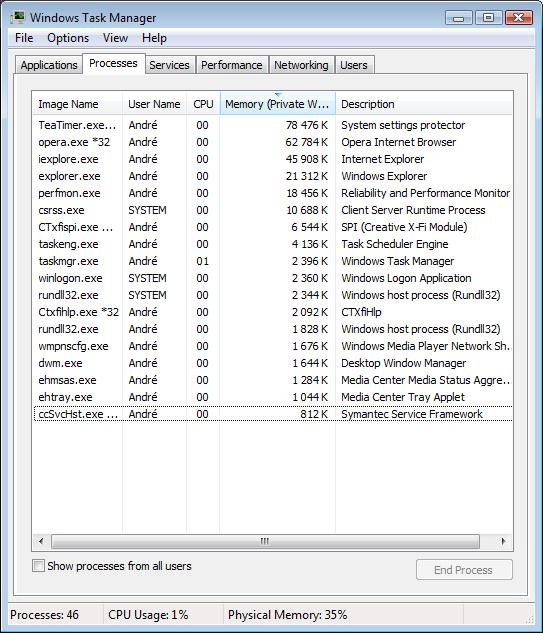Select the ccSvcHst.exe process
543x633 pixels.
pos(273,414)
